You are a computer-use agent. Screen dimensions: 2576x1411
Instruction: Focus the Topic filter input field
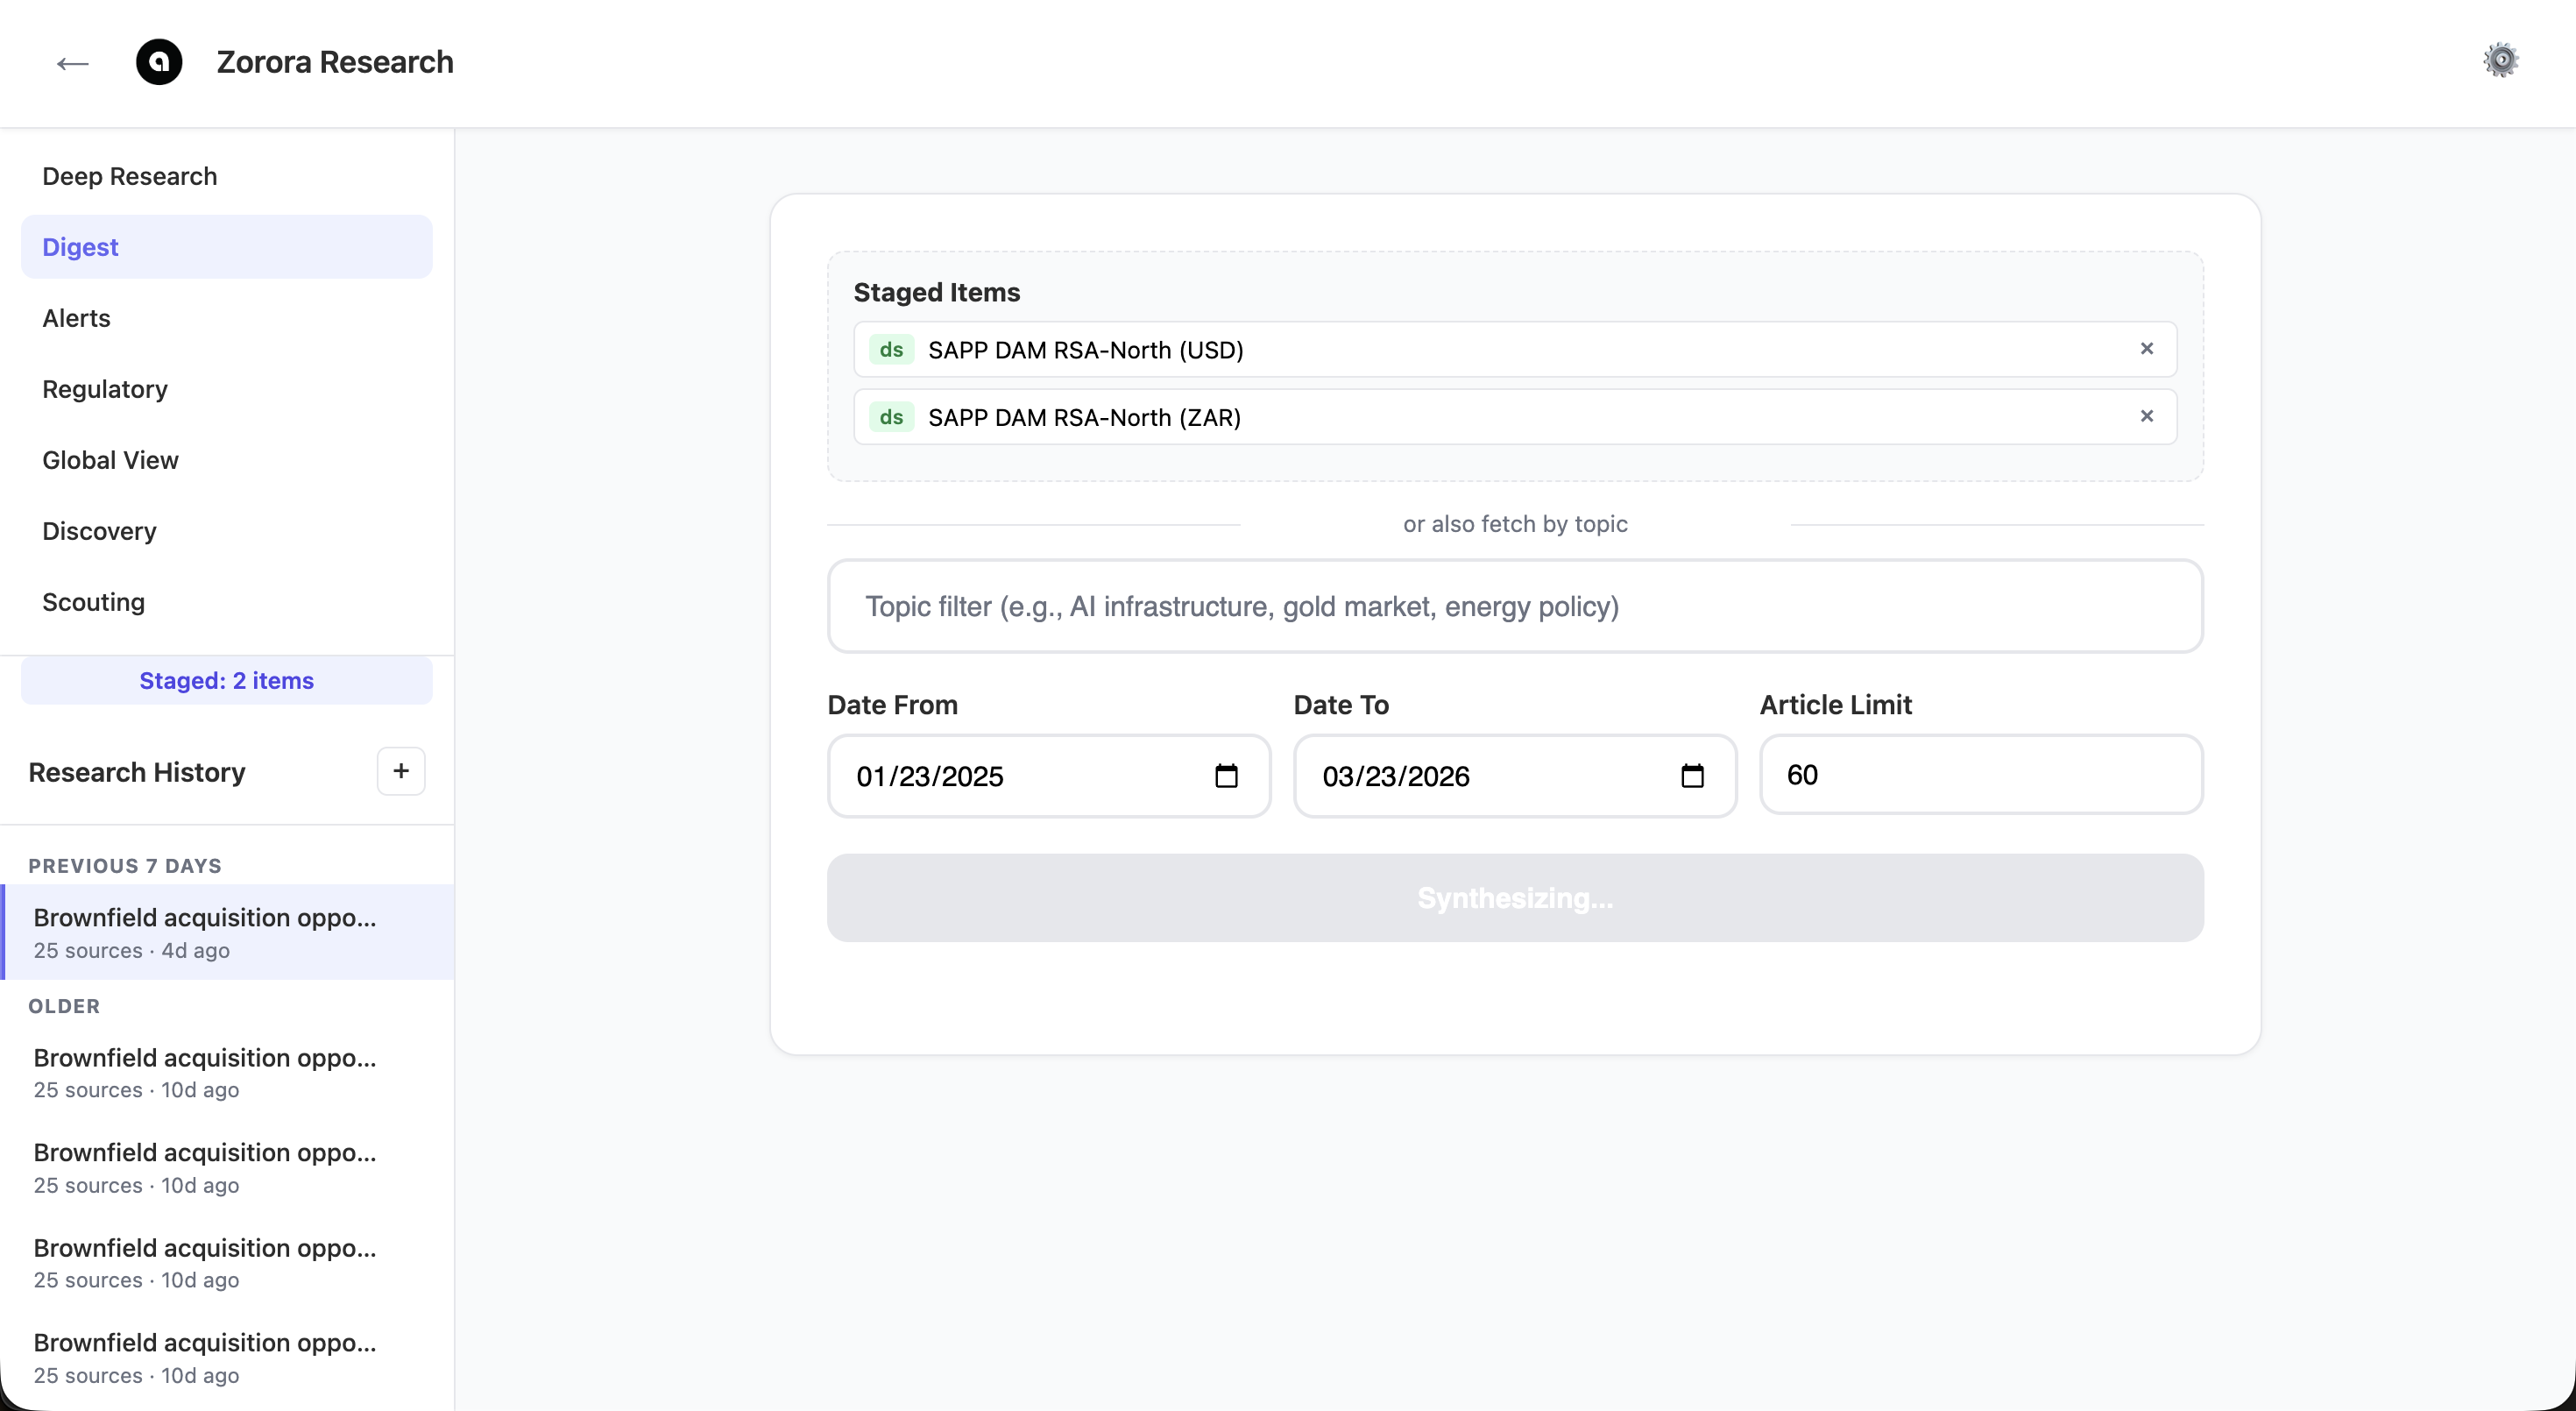pyautogui.click(x=1514, y=606)
